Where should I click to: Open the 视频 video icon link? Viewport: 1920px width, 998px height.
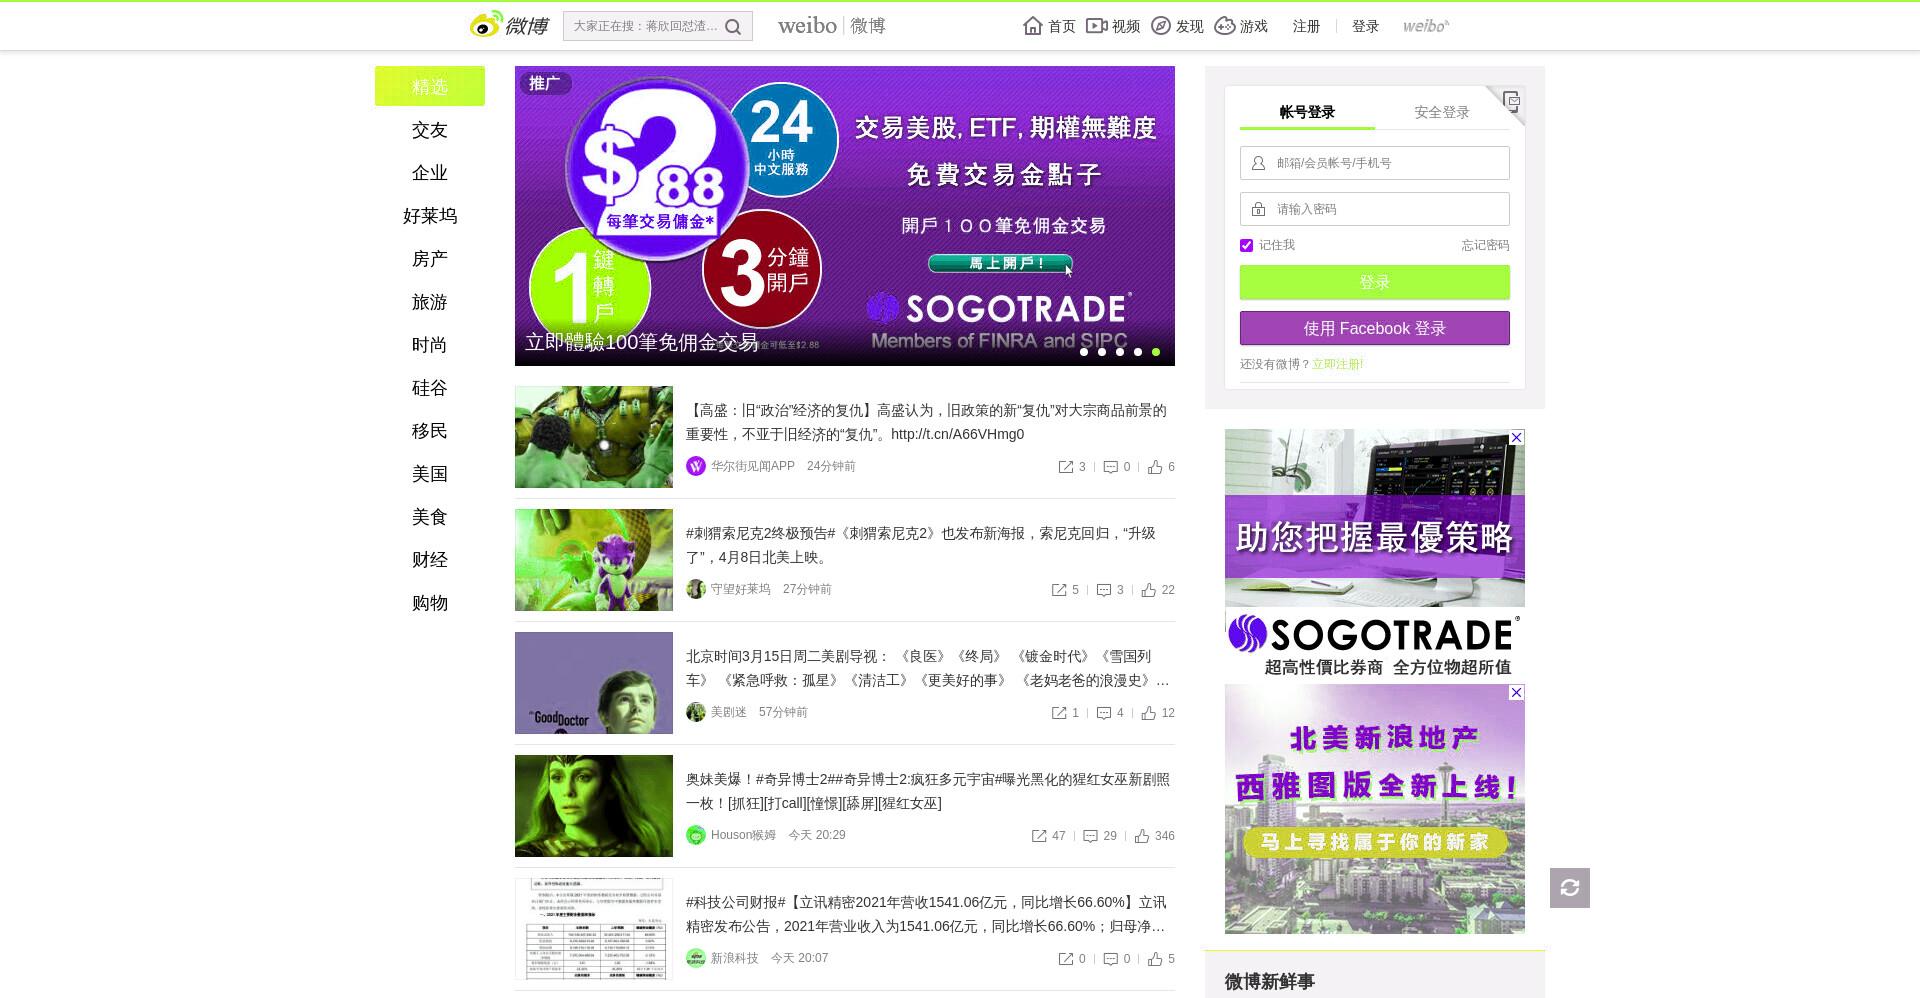(1097, 26)
